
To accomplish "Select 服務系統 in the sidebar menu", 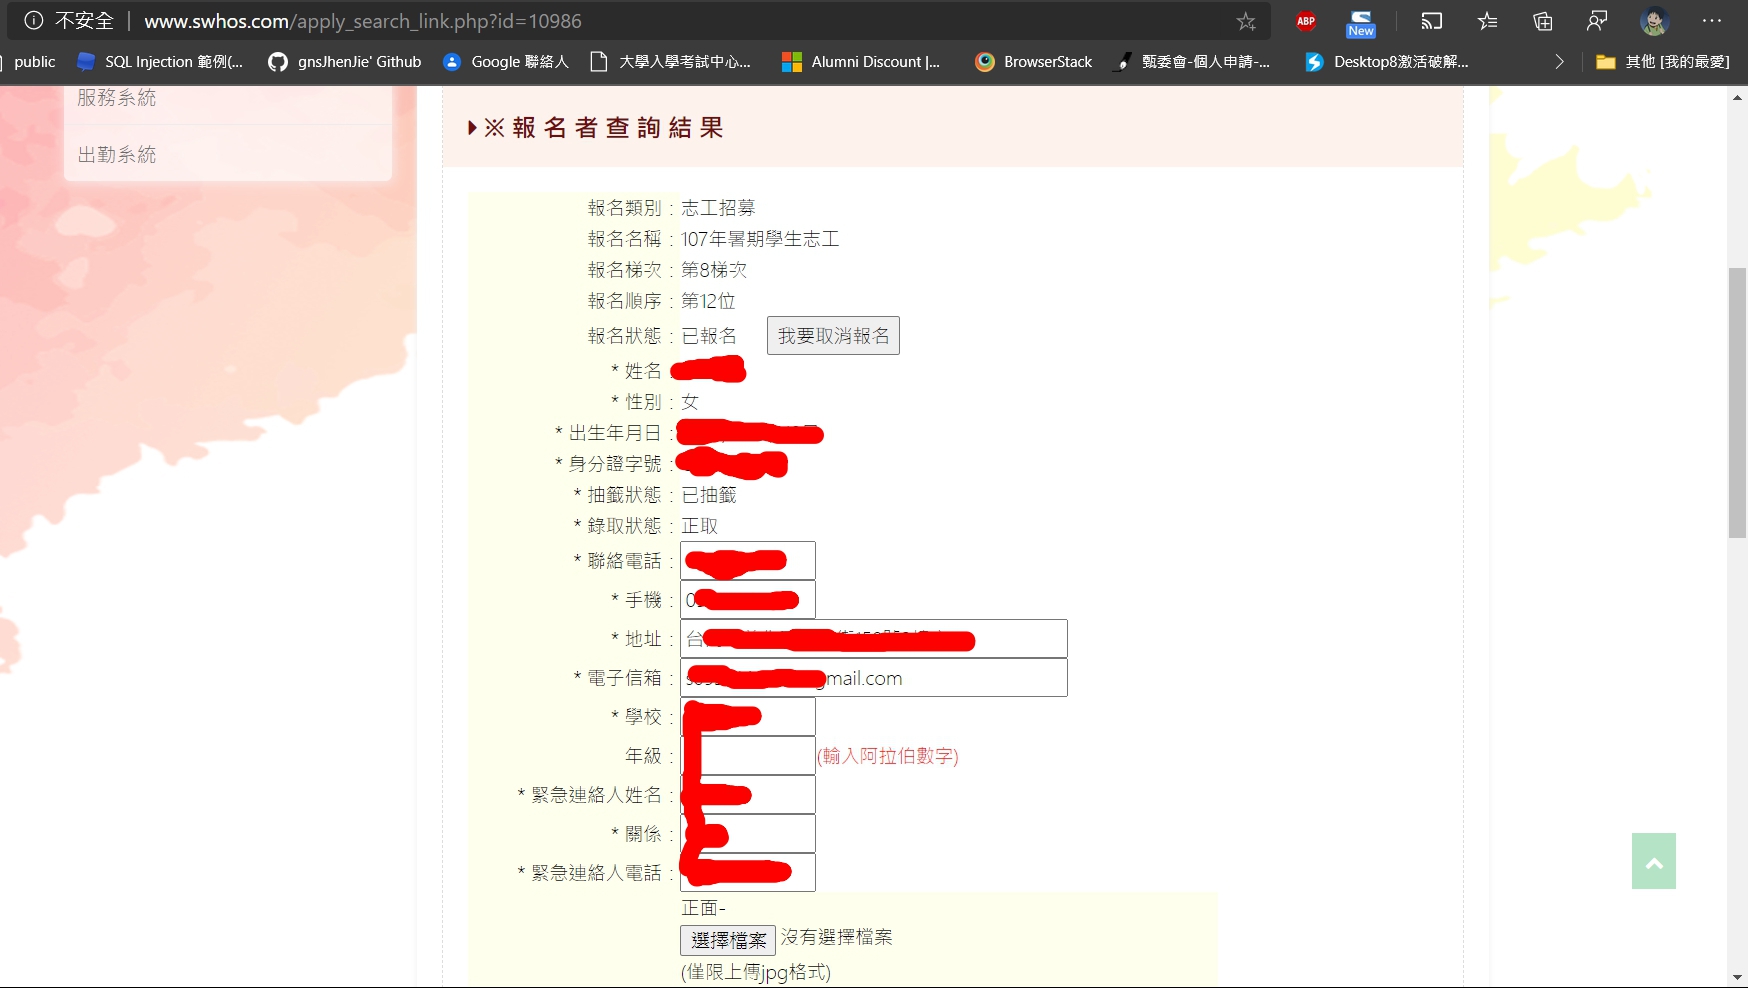I will click(x=117, y=98).
